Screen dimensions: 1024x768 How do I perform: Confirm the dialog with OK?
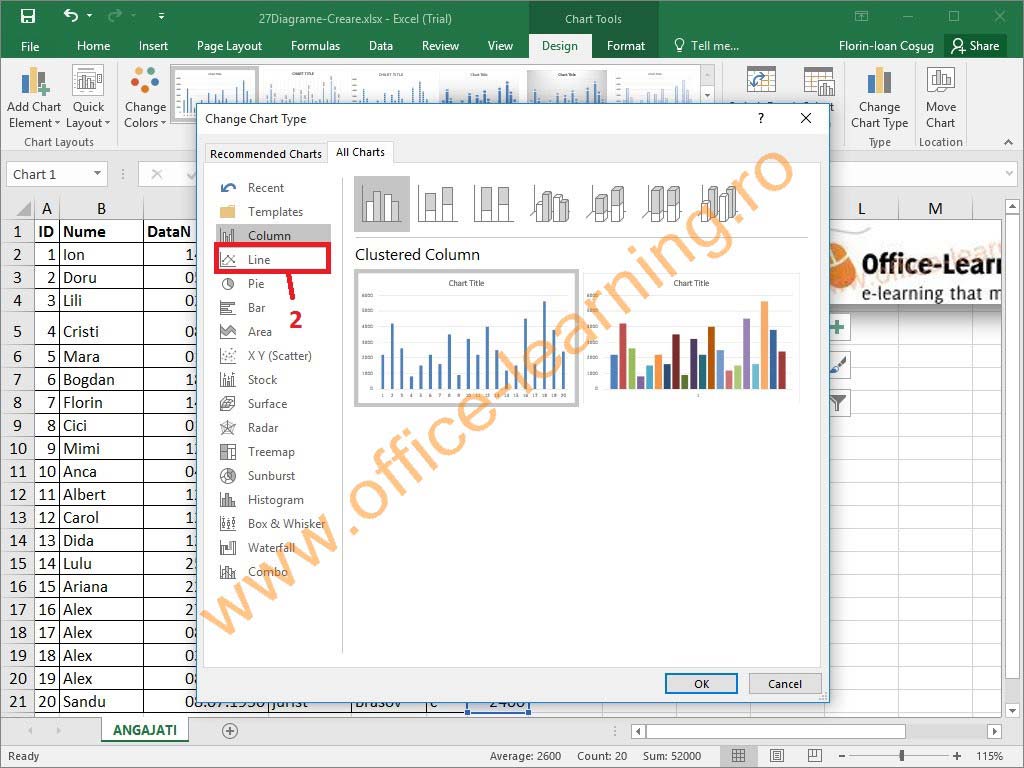tap(701, 684)
